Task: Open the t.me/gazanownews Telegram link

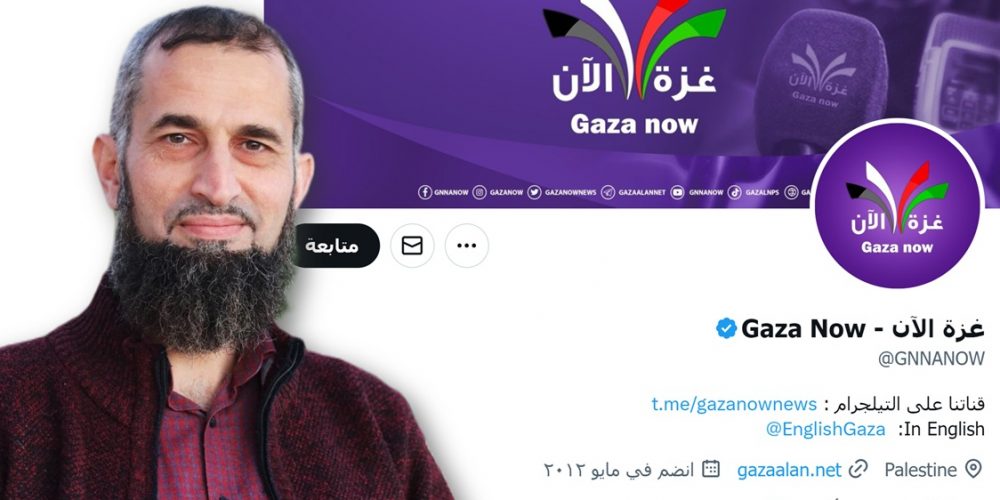Action: click(x=734, y=404)
